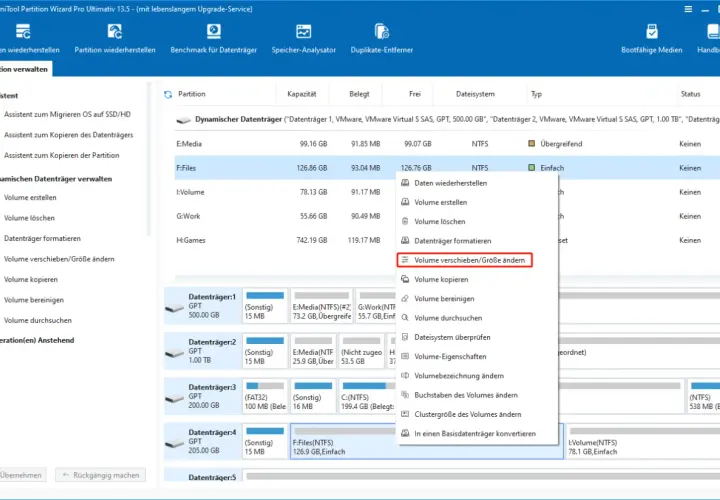
Task: Click the refresh icon beside Partition header
Action: point(168,94)
